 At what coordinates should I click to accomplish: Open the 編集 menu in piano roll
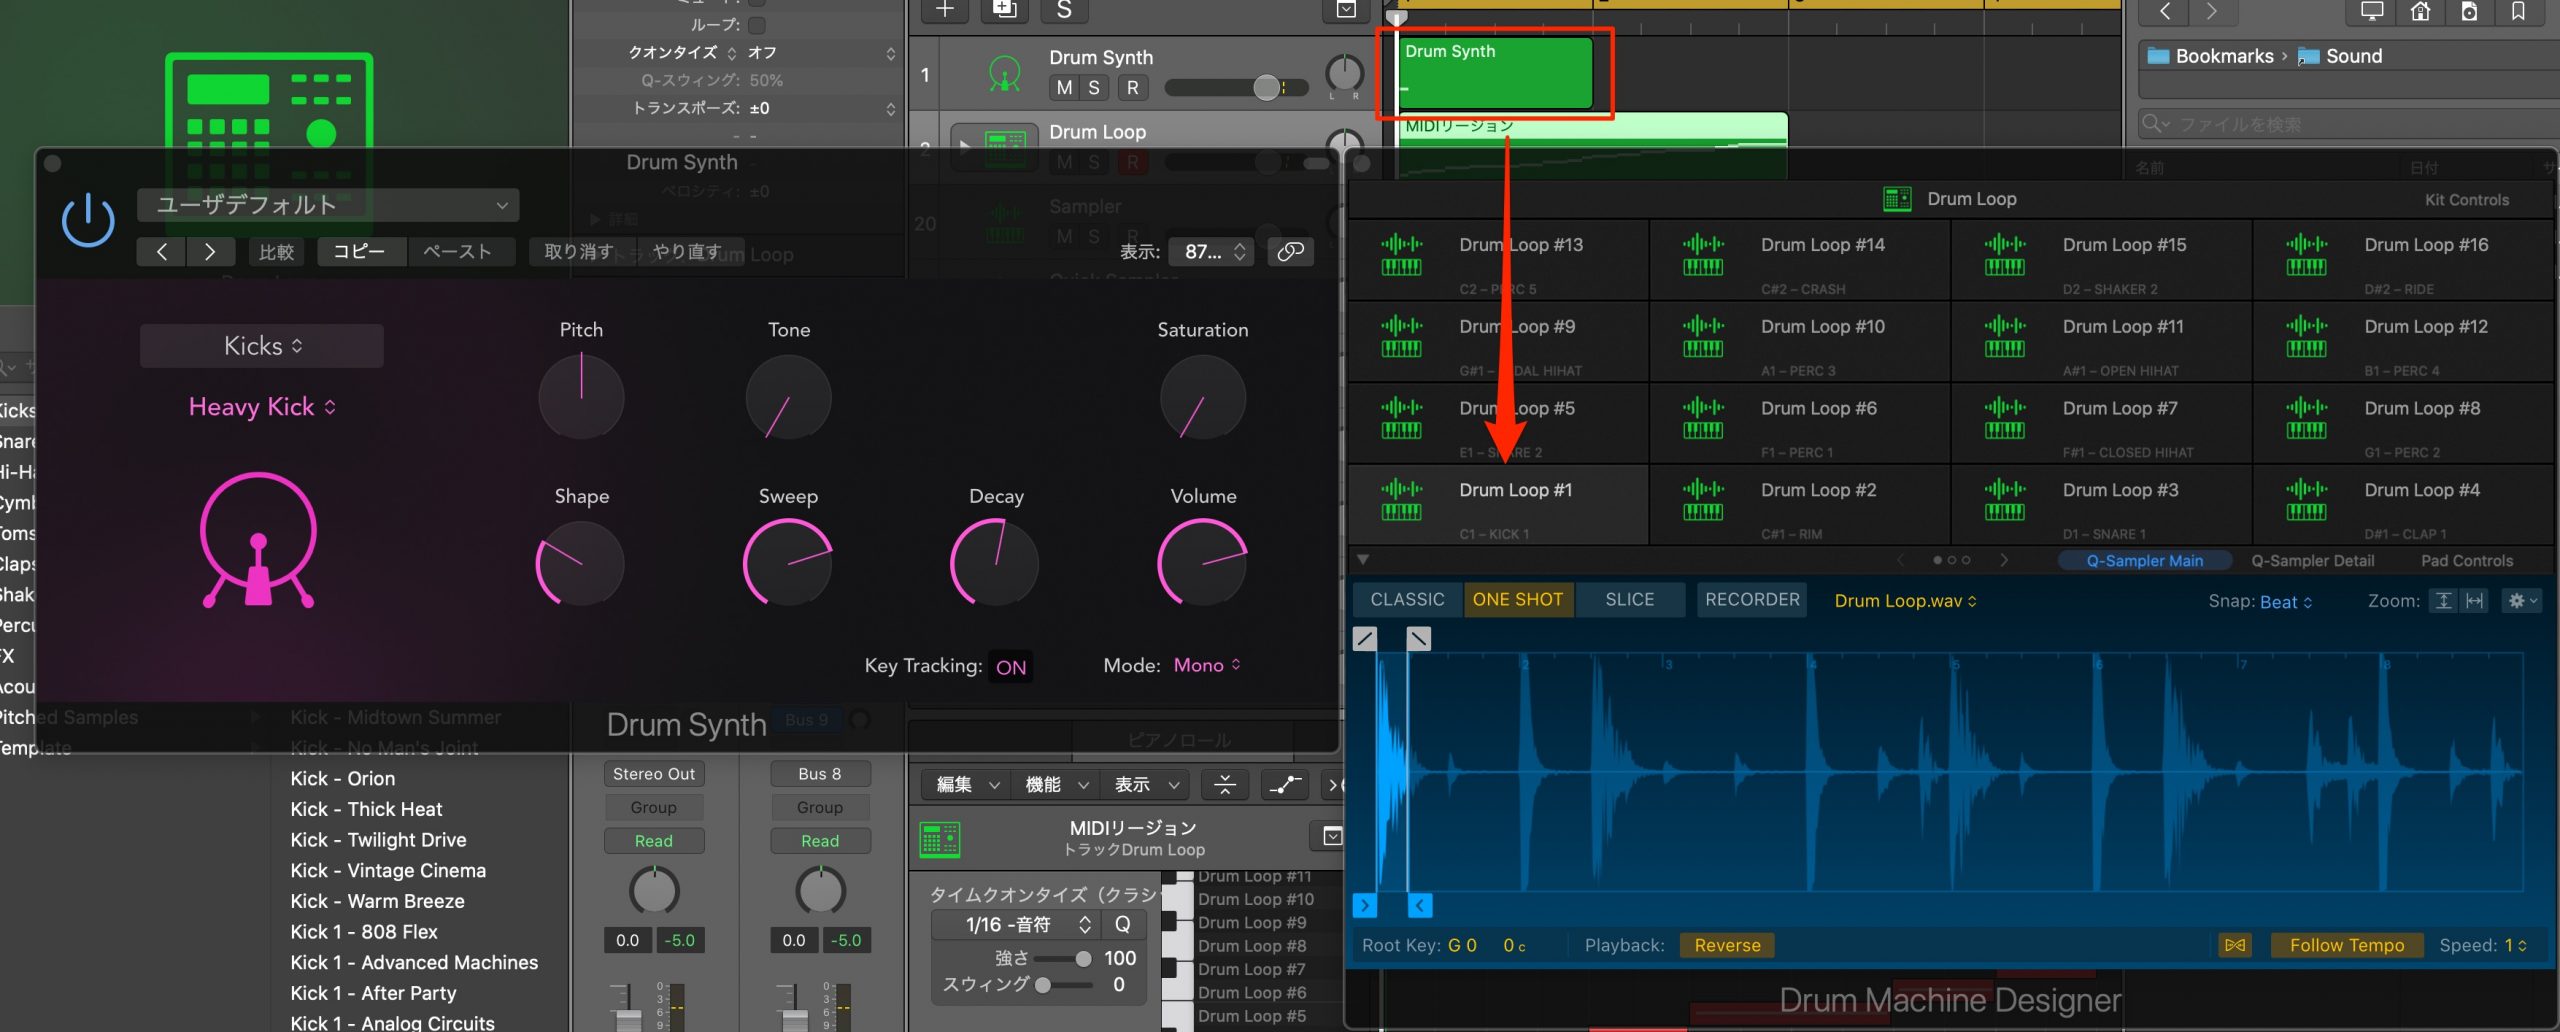tap(966, 786)
